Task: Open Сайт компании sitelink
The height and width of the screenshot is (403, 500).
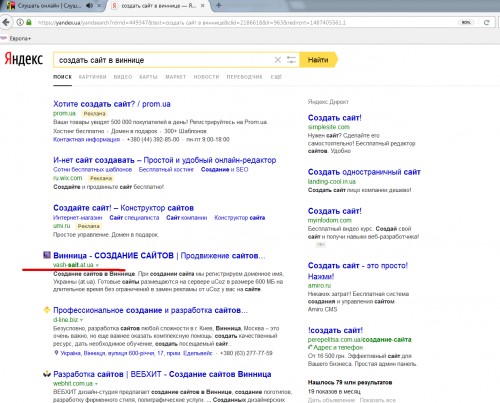Action: coord(187,218)
